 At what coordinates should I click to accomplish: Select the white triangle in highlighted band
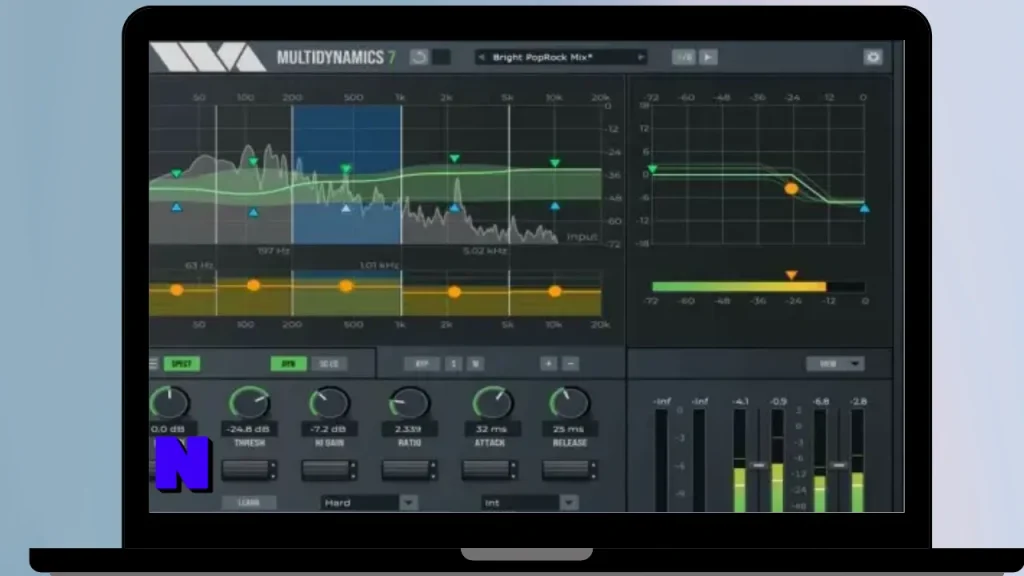tap(346, 208)
